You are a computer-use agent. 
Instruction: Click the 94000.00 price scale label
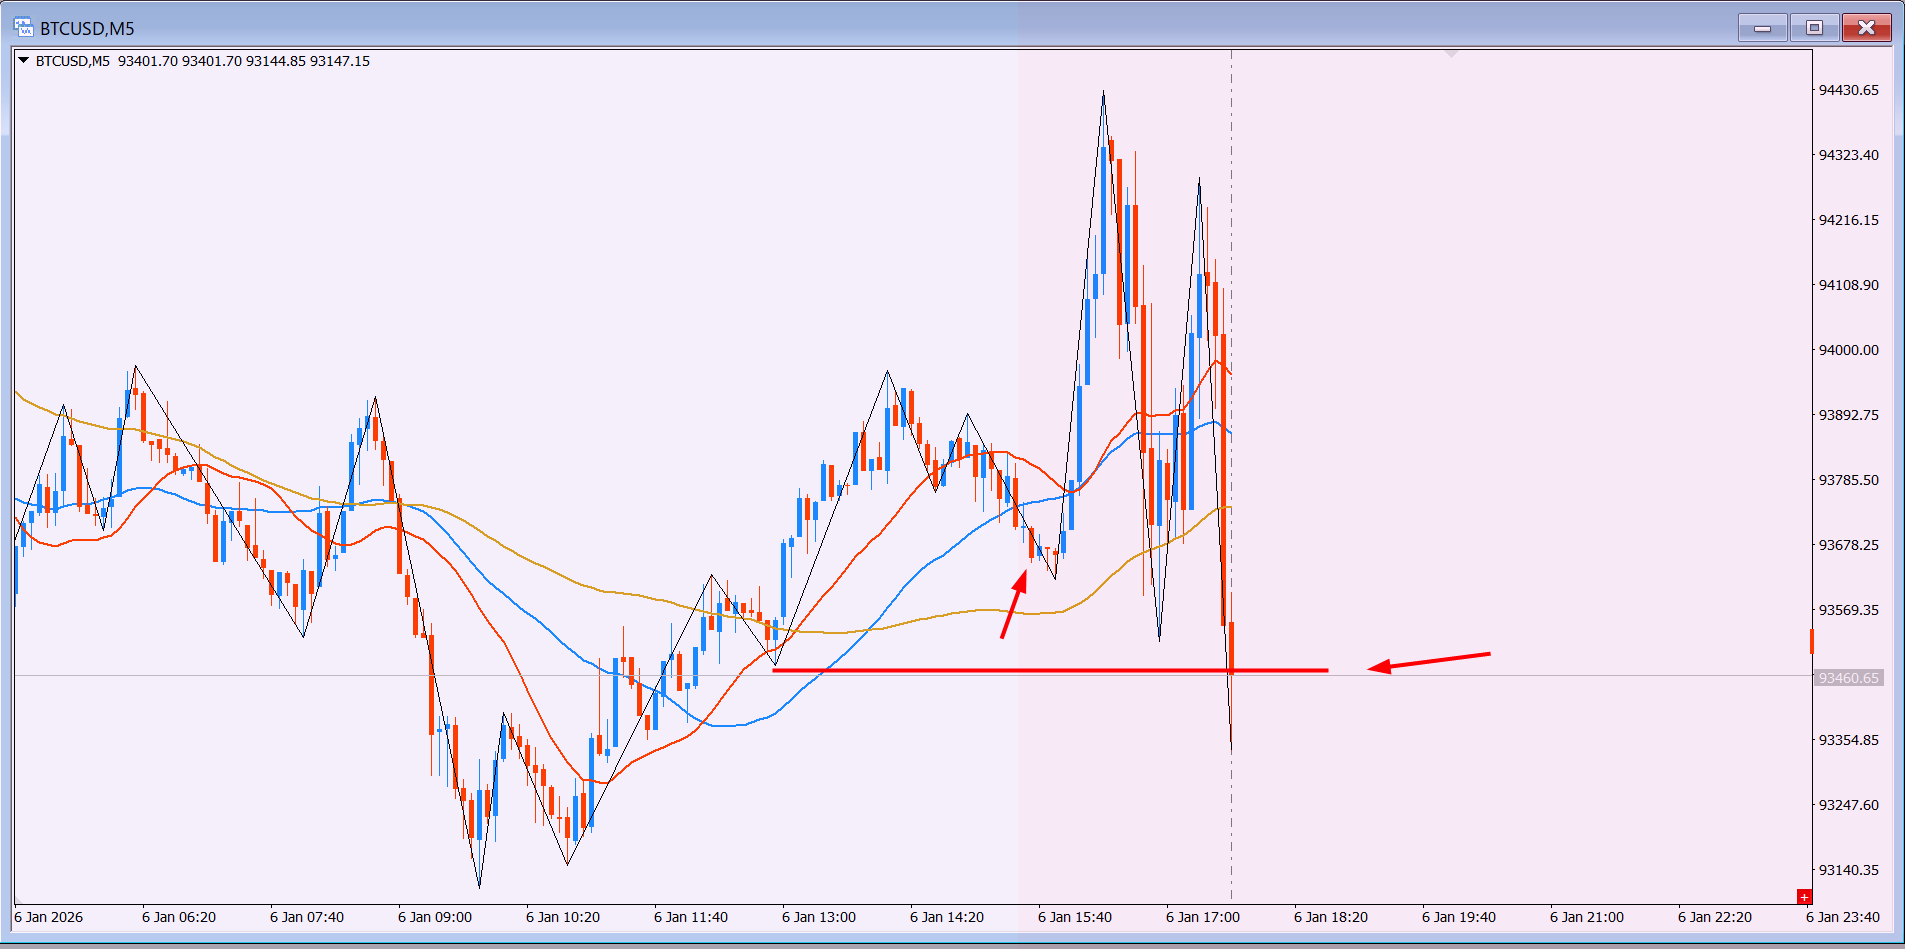coord(1848,350)
